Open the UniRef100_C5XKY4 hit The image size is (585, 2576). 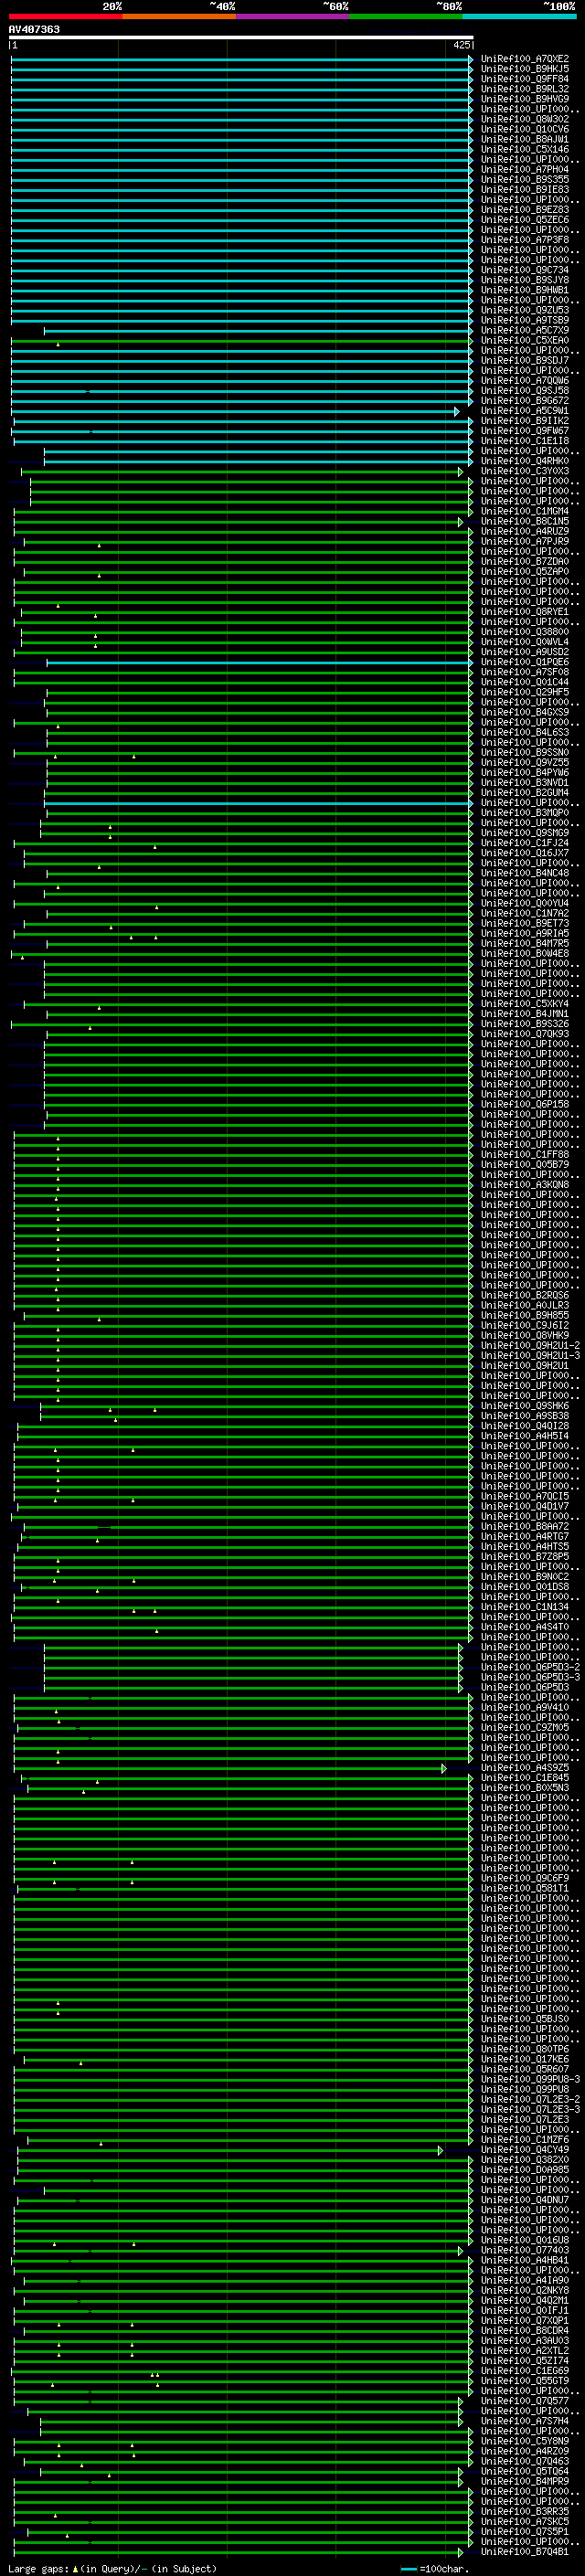pyautogui.click(x=525, y=1004)
